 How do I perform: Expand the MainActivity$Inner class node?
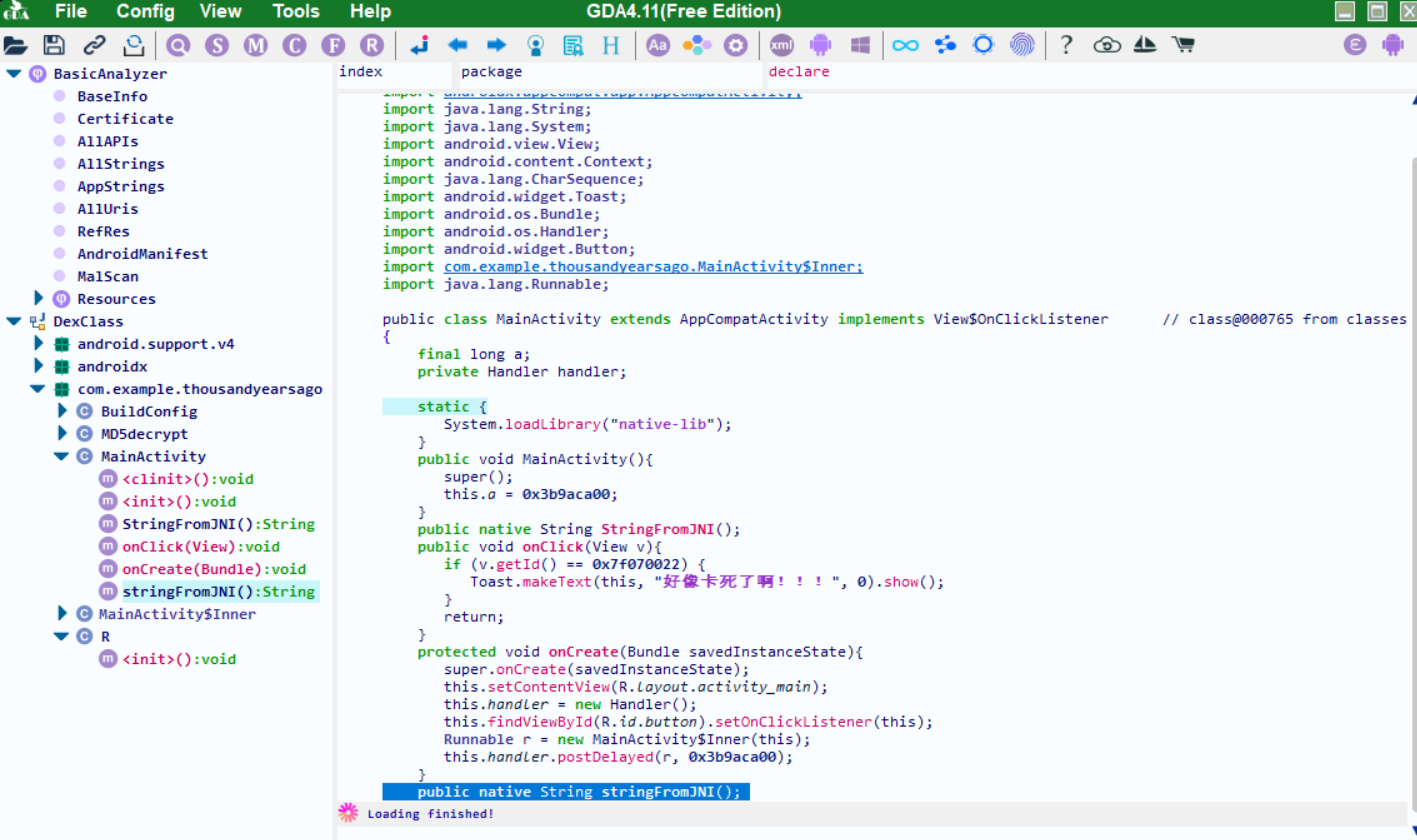click(63, 613)
